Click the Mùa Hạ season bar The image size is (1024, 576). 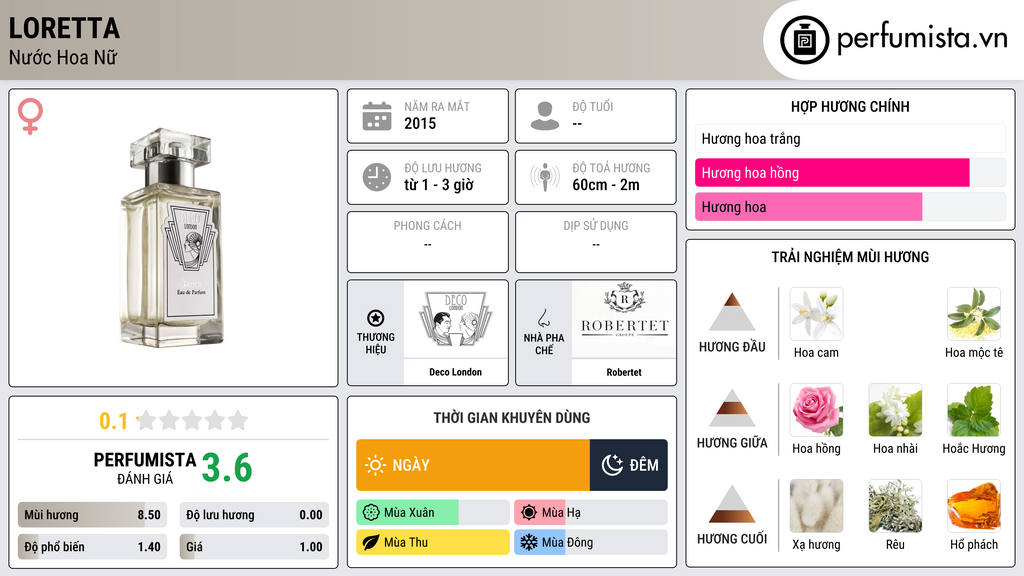(x=591, y=513)
